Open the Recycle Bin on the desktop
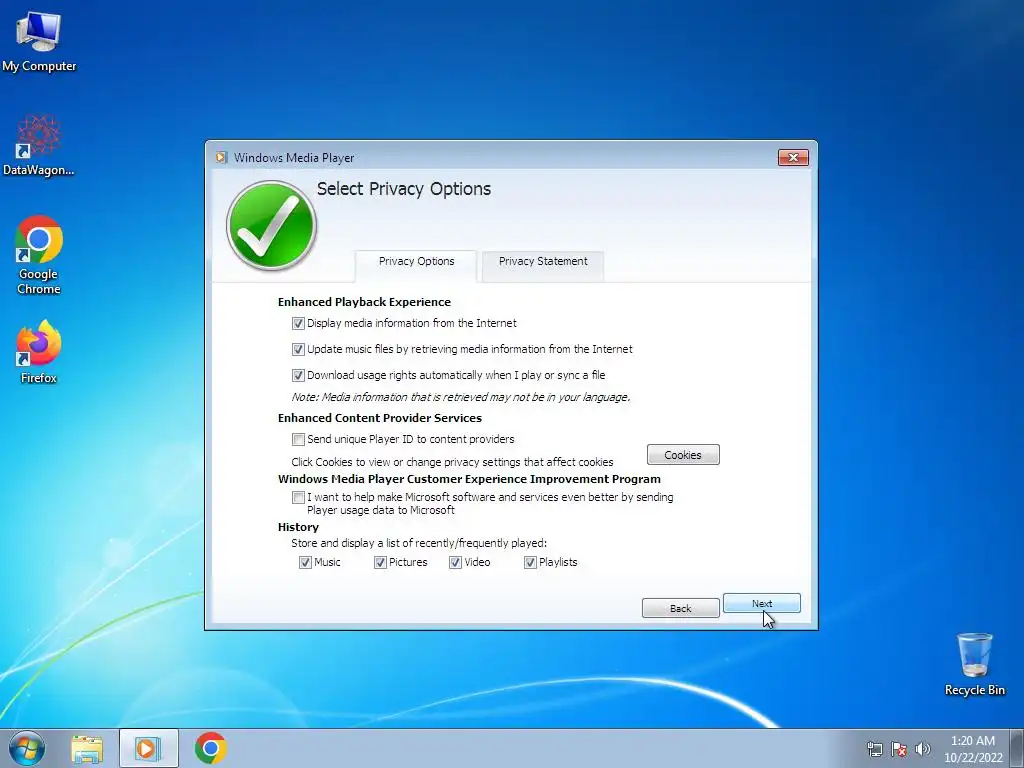 click(x=974, y=664)
